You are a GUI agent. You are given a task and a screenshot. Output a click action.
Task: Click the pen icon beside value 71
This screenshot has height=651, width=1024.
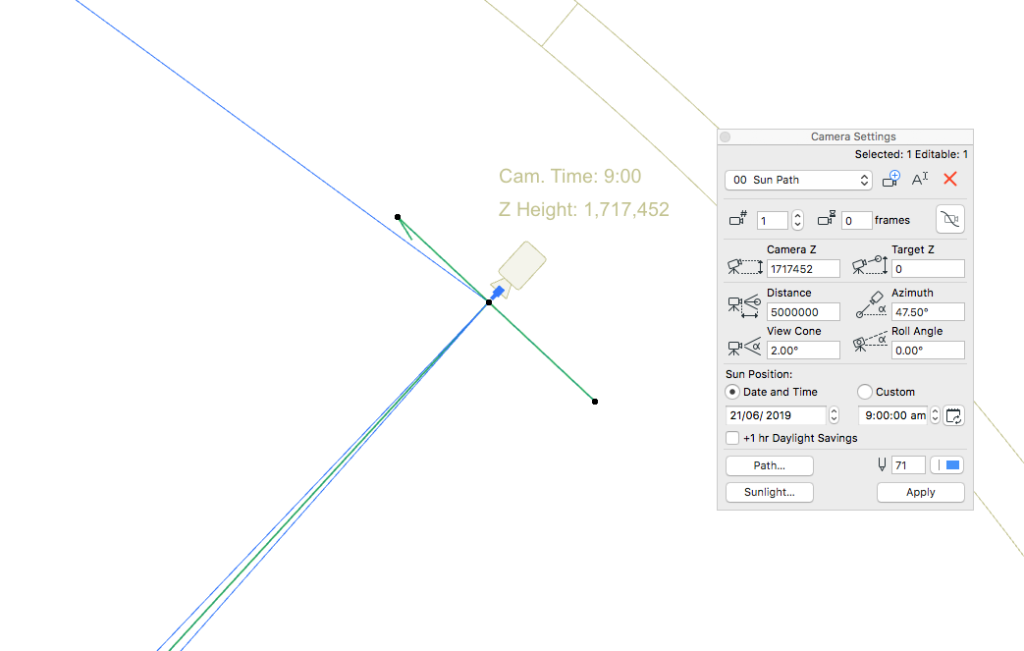882,465
